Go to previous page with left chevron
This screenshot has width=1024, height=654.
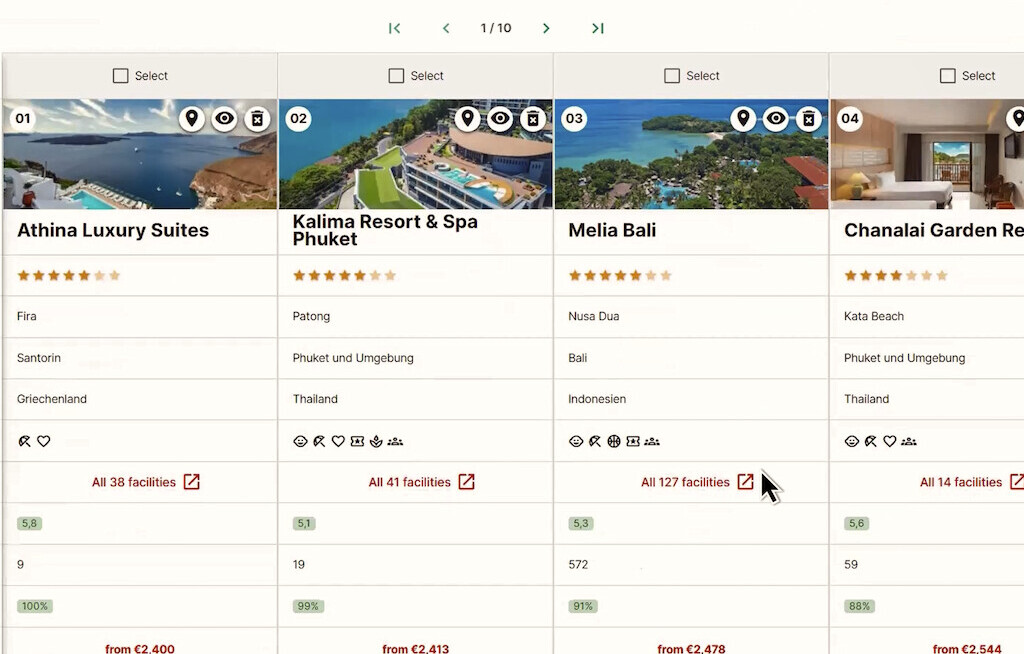pos(446,28)
